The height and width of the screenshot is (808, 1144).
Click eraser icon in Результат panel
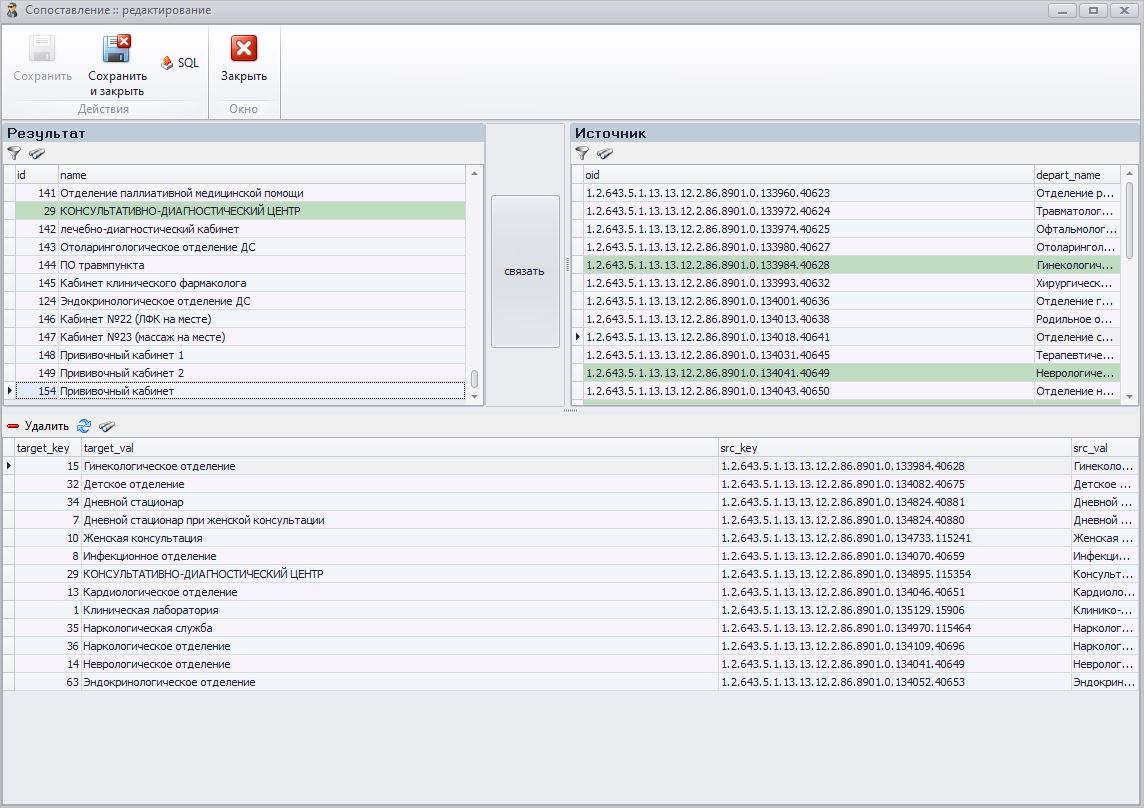37,154
